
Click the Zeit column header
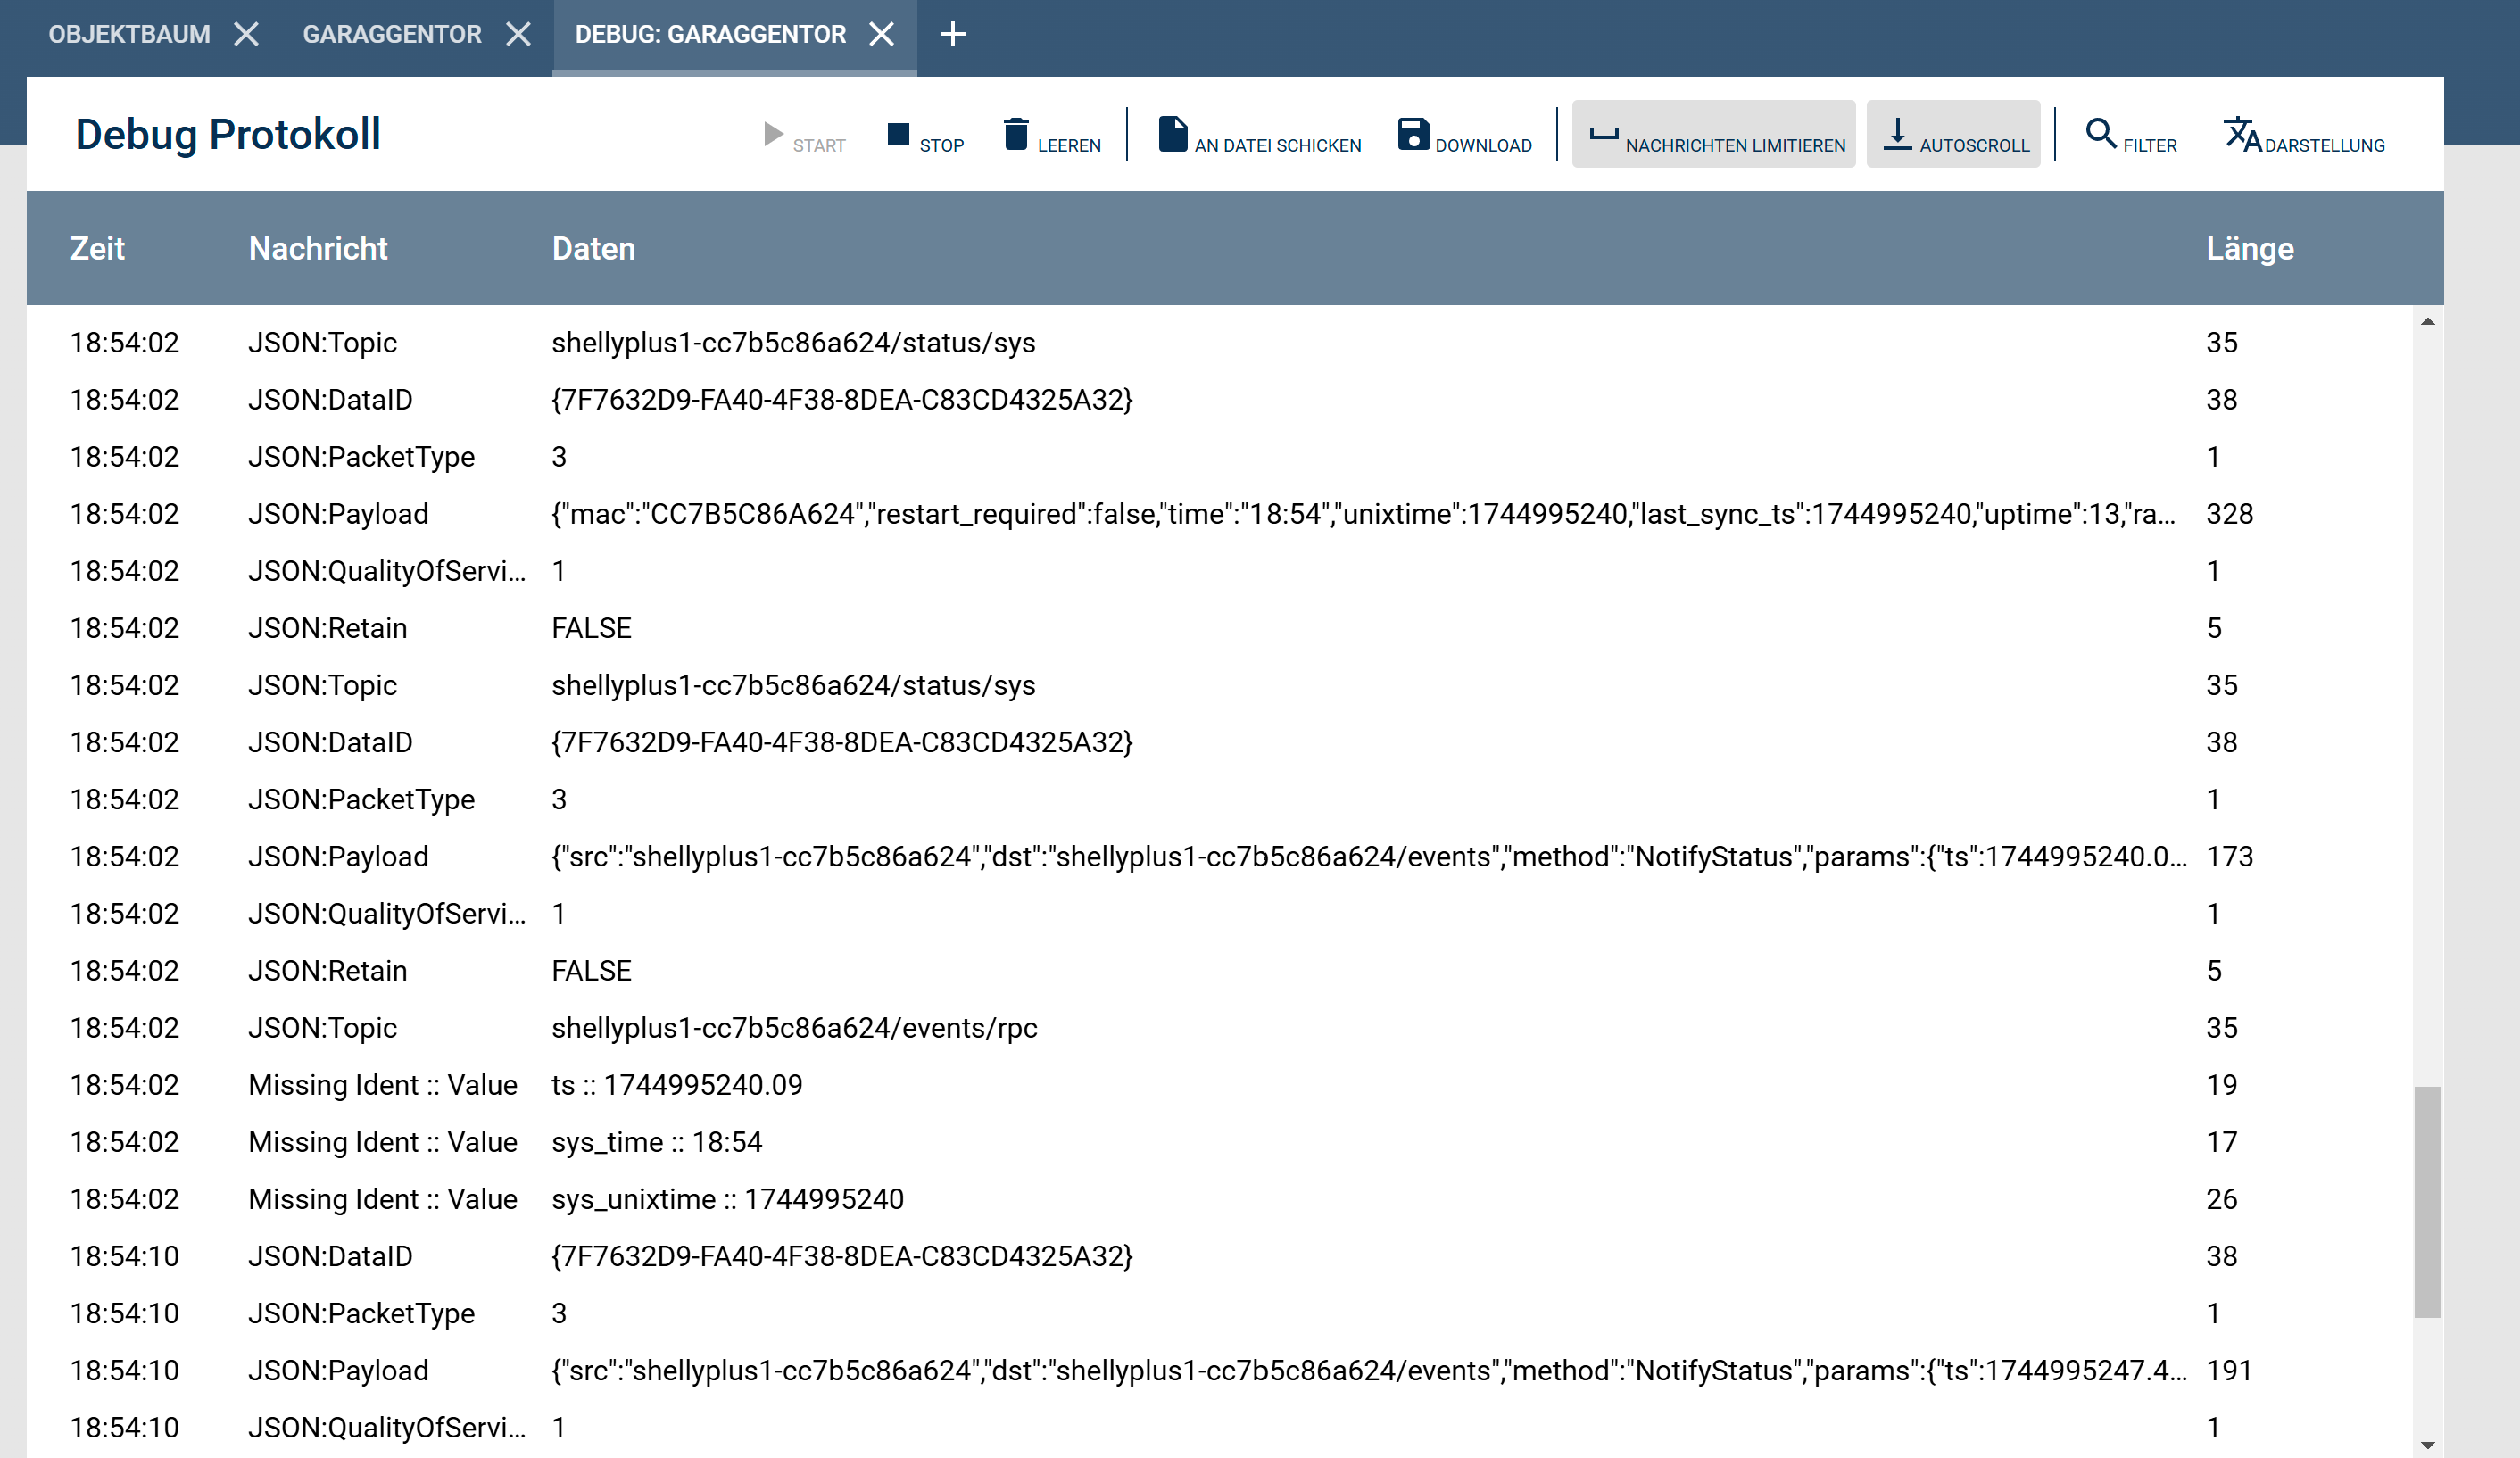pos(97,248)
